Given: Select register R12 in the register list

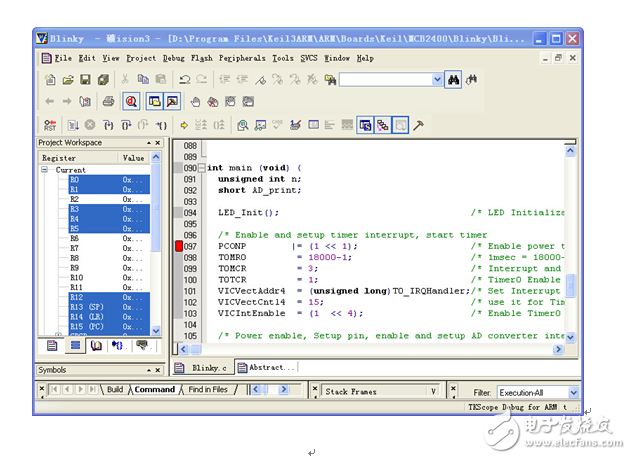Looking at the screenshot, I should [77, 297].
